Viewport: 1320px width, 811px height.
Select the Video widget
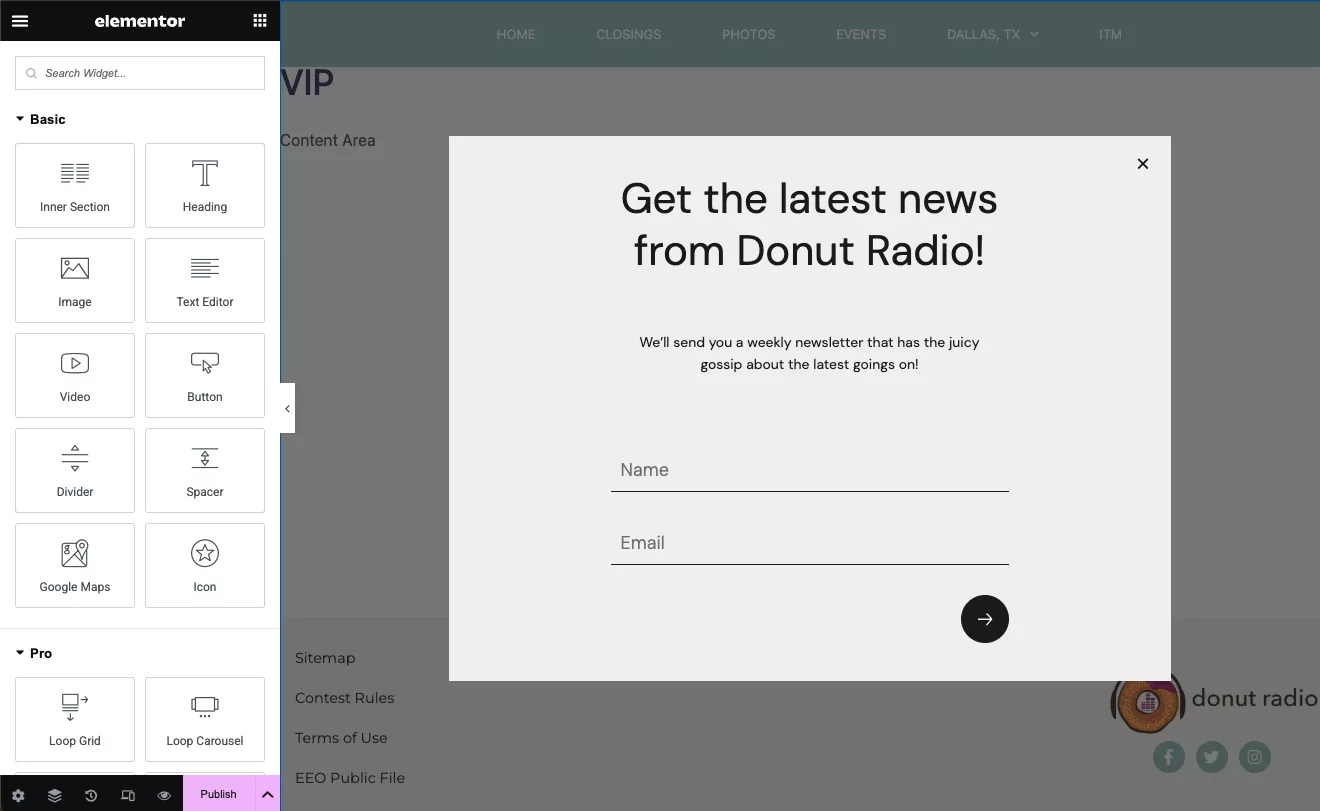[75, 375]
